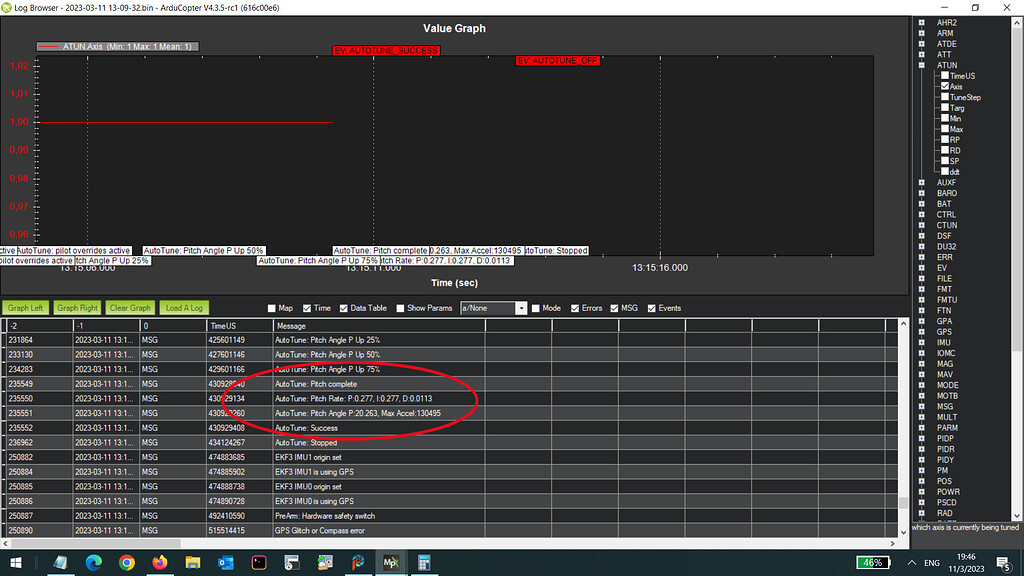Toggle the Map display checkbox
Image resolution: width=1024 pixels, height=576 pixels.
click(x=270, y=307)
